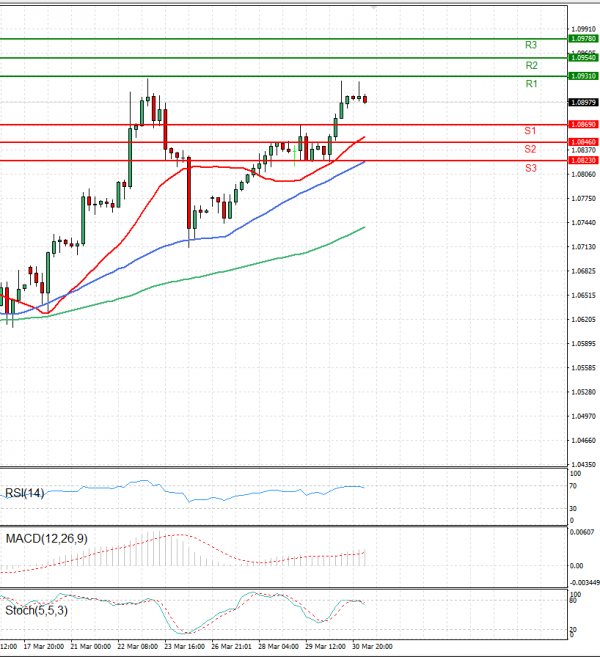Click the 17 Mar 20:00 time label
This screenshot has height=657, width=600.
pyautogui.click(x=44, y=647)
